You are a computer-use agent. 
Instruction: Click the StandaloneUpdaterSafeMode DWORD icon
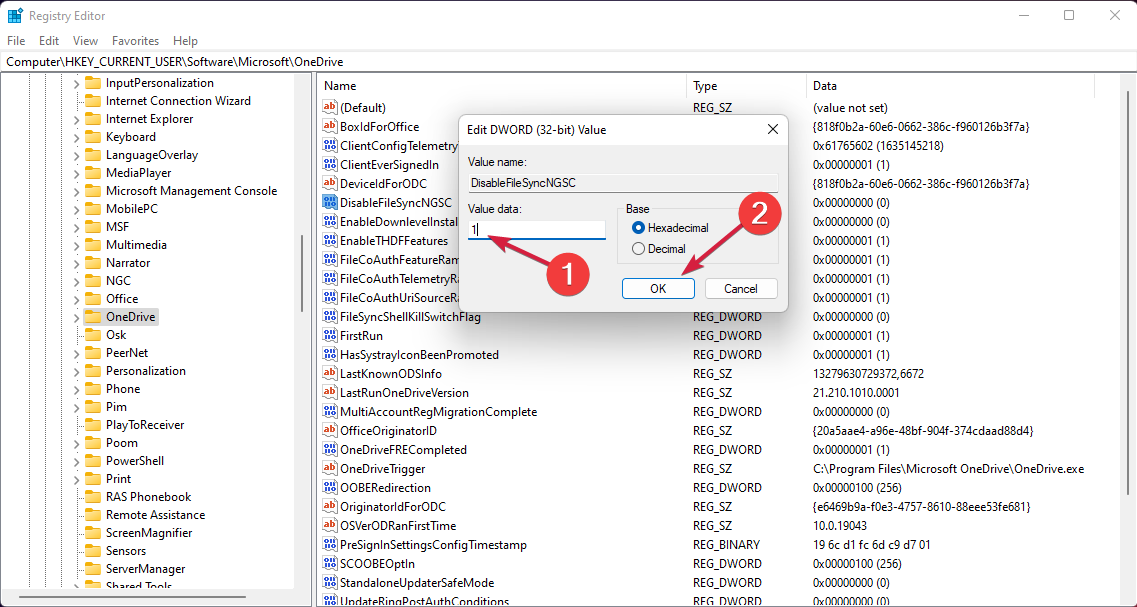click(x=330, y=582)
